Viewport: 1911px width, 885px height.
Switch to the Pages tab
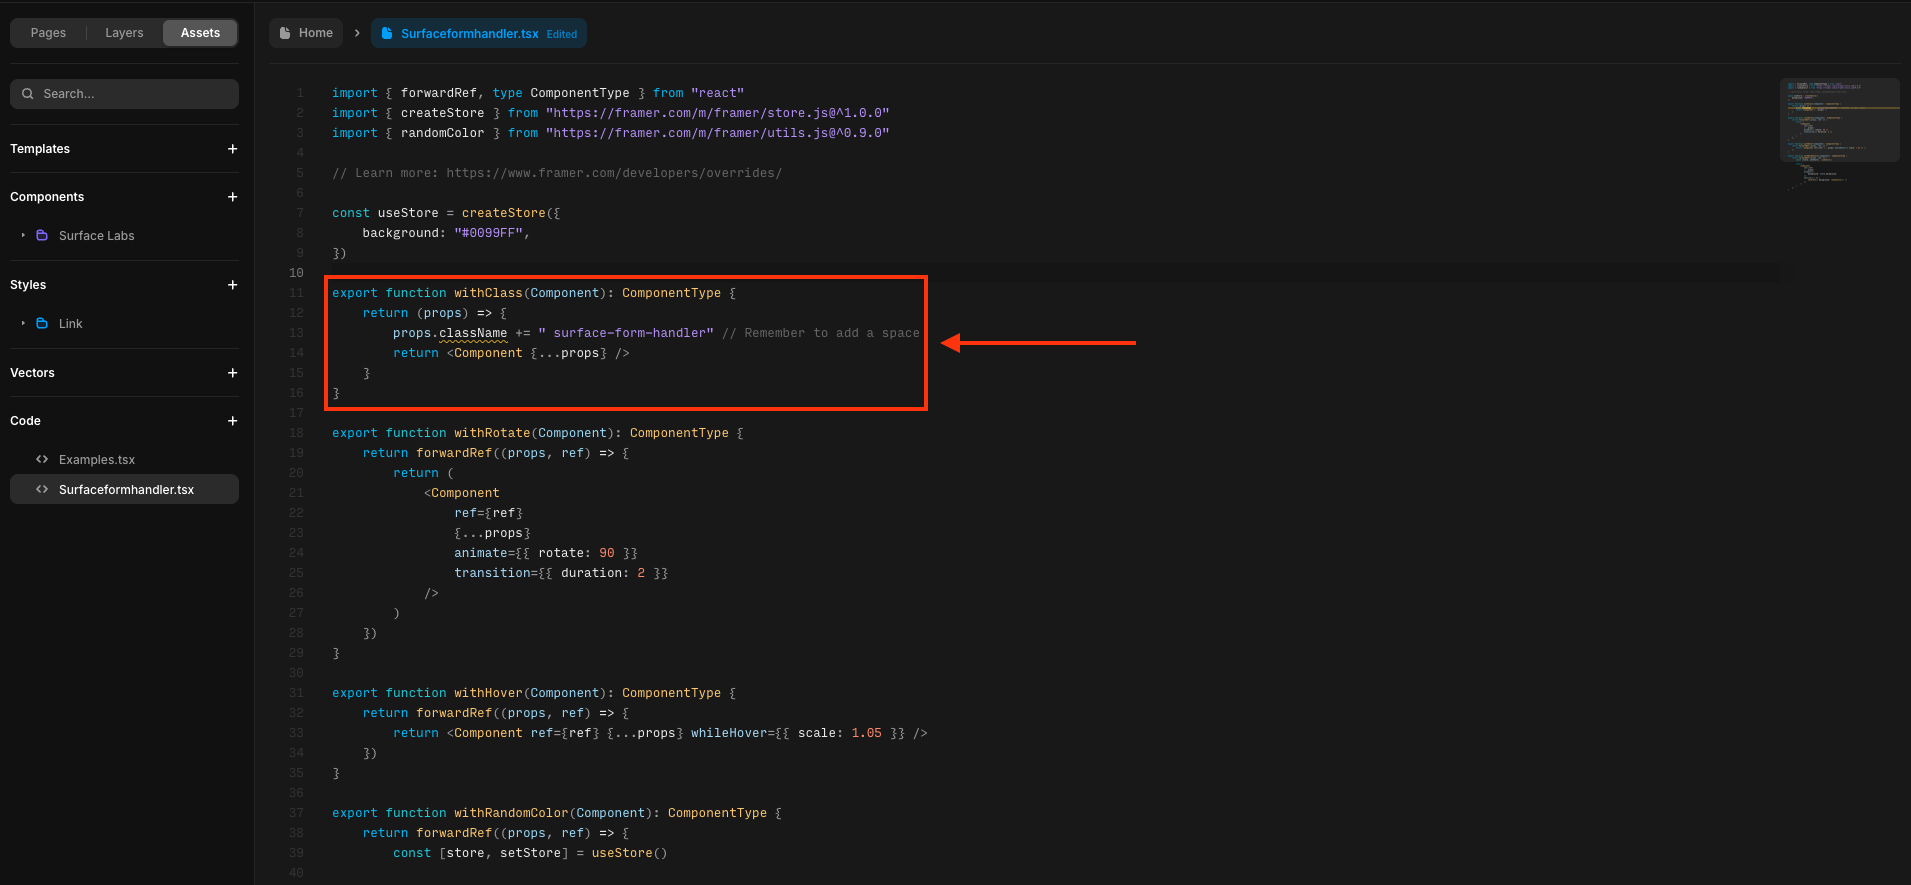pyautogui.click(x=48, y=33)
